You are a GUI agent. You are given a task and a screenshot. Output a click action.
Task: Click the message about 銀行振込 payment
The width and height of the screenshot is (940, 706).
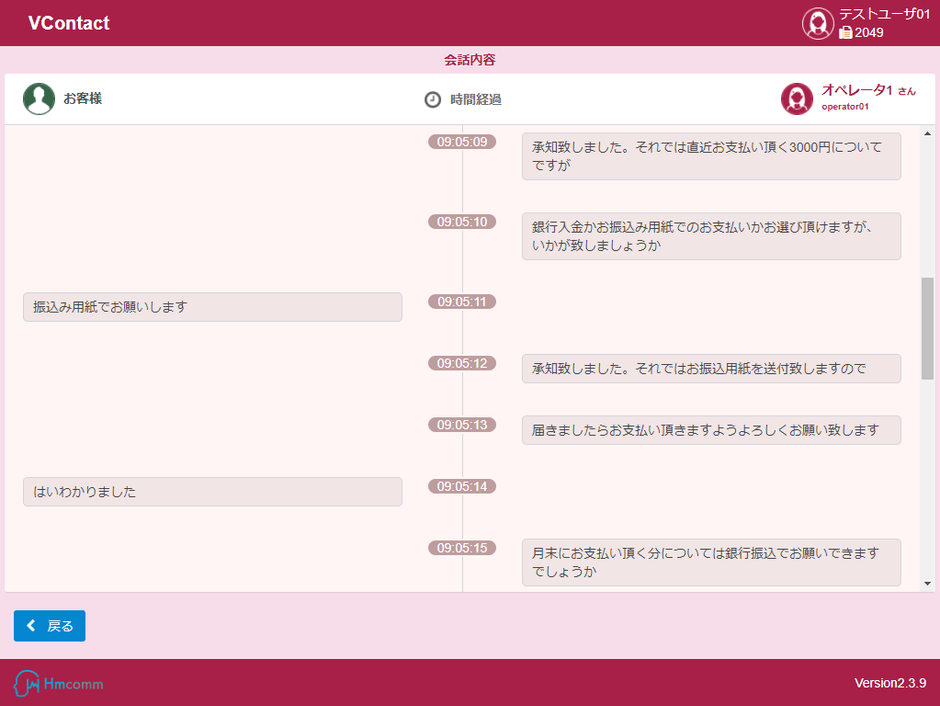(x=711, y=562)
